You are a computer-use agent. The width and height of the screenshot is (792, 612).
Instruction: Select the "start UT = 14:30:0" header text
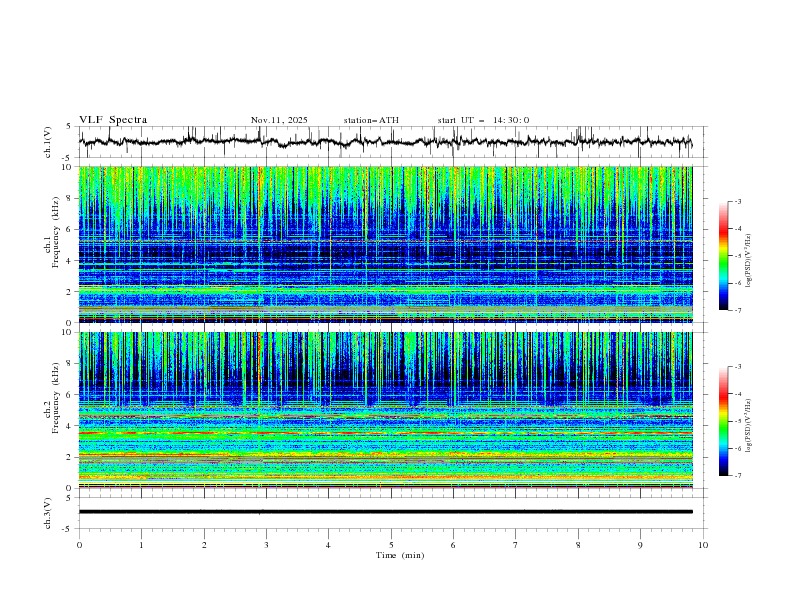(483, 120)
